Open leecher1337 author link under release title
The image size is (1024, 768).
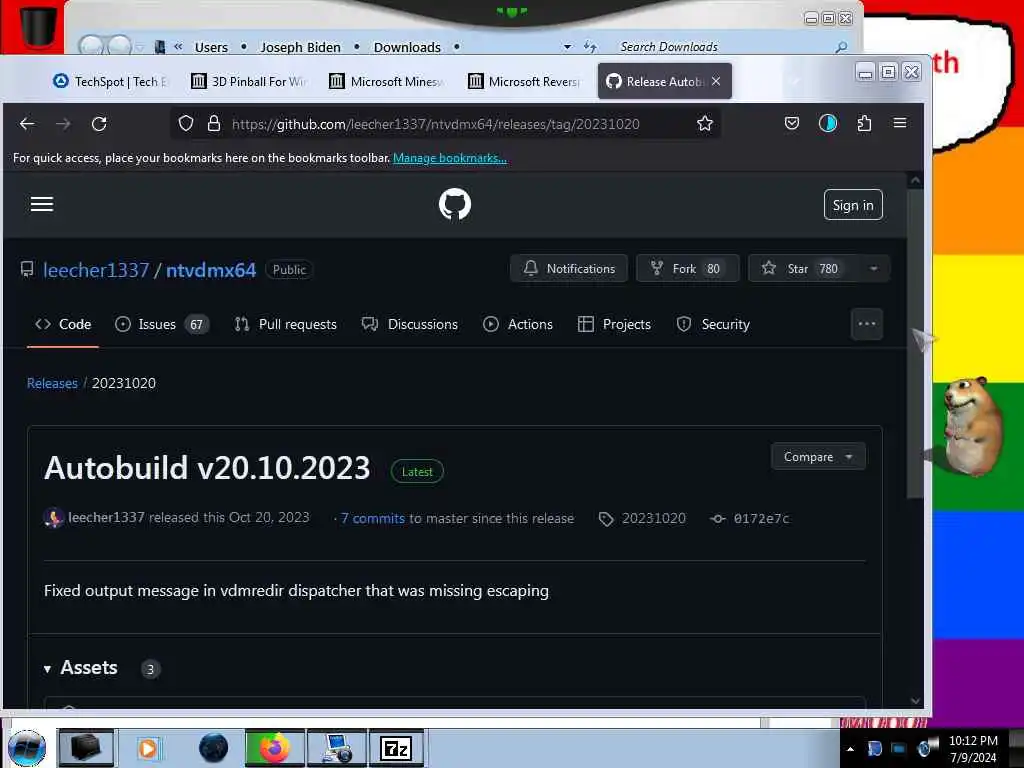tap(106, 518)
